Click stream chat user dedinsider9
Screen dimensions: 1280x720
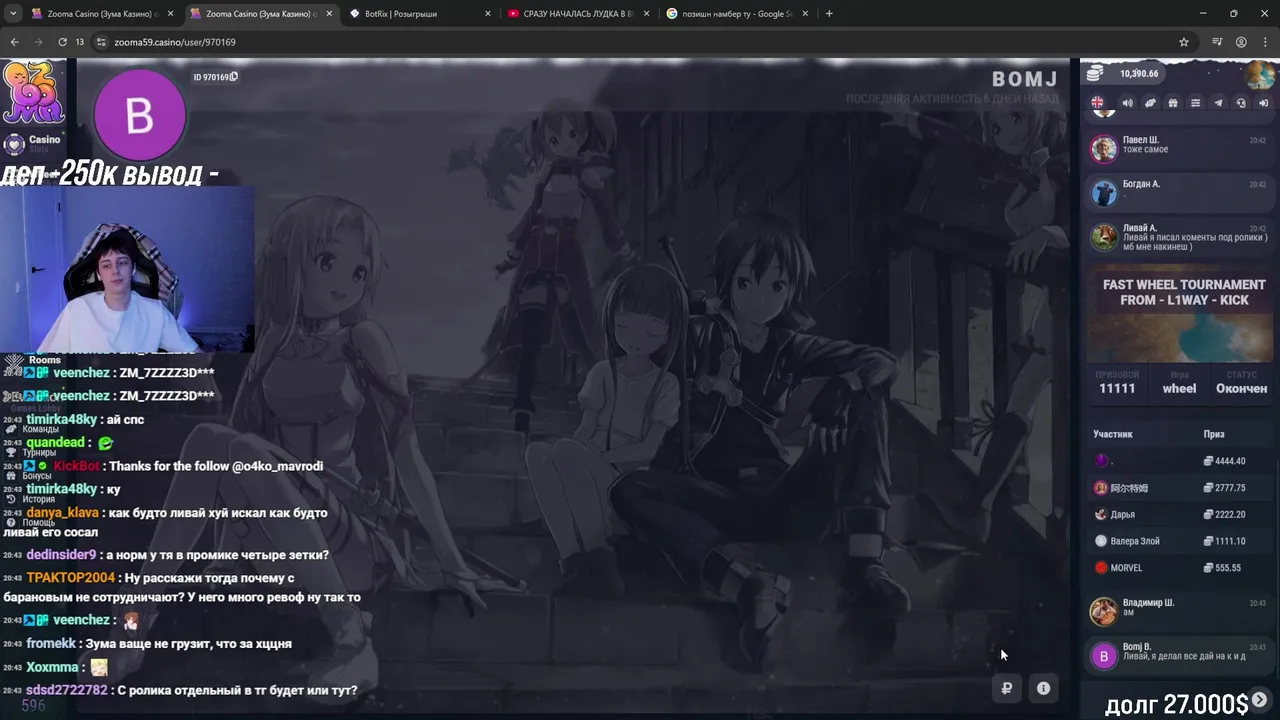tap(62, 555)
